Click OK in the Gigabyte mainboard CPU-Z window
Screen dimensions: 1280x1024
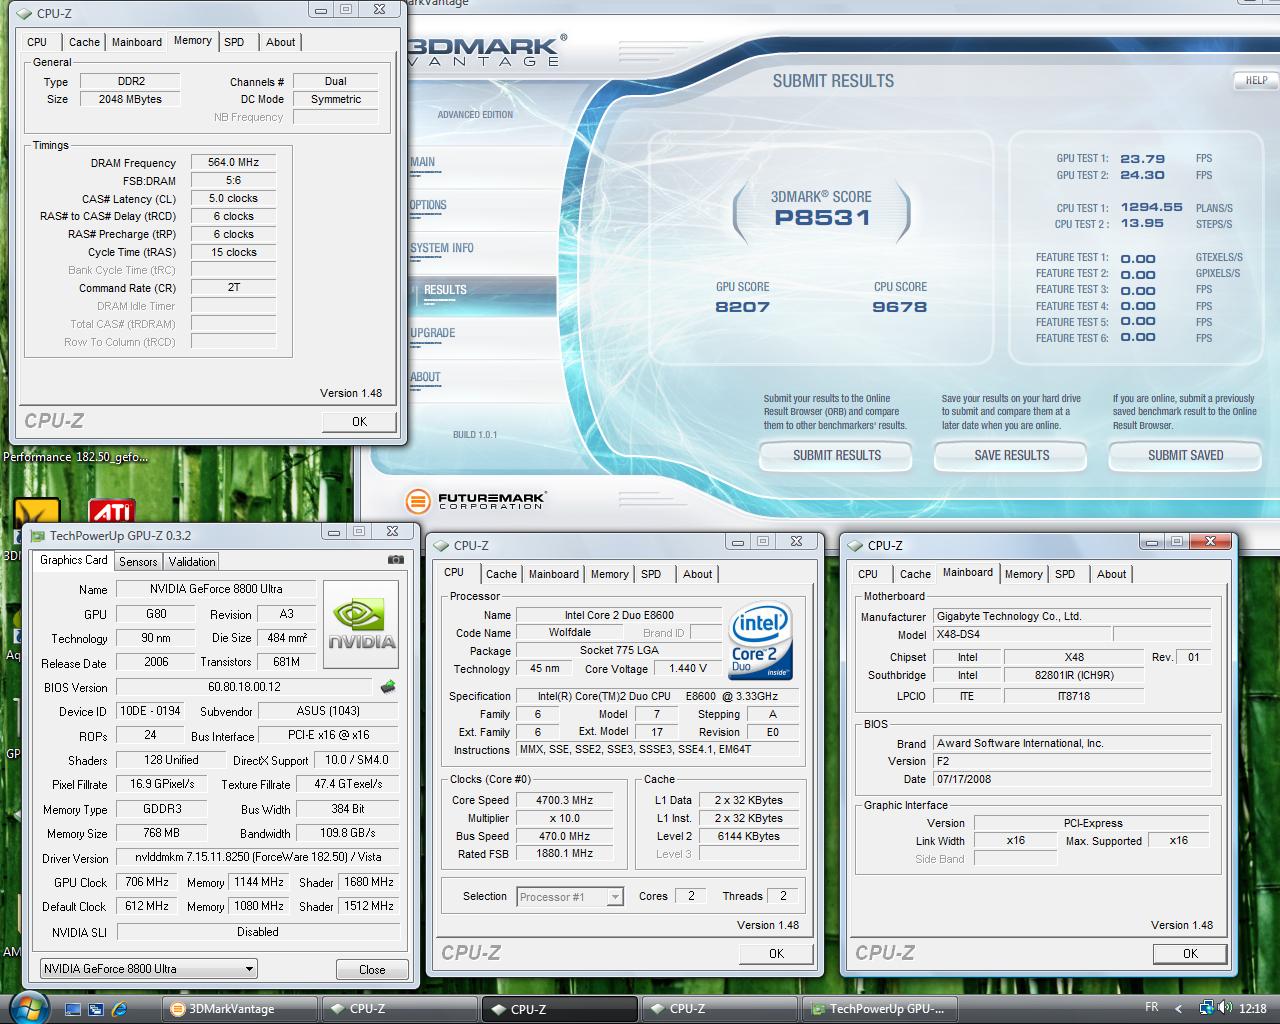coord(1190,953)
